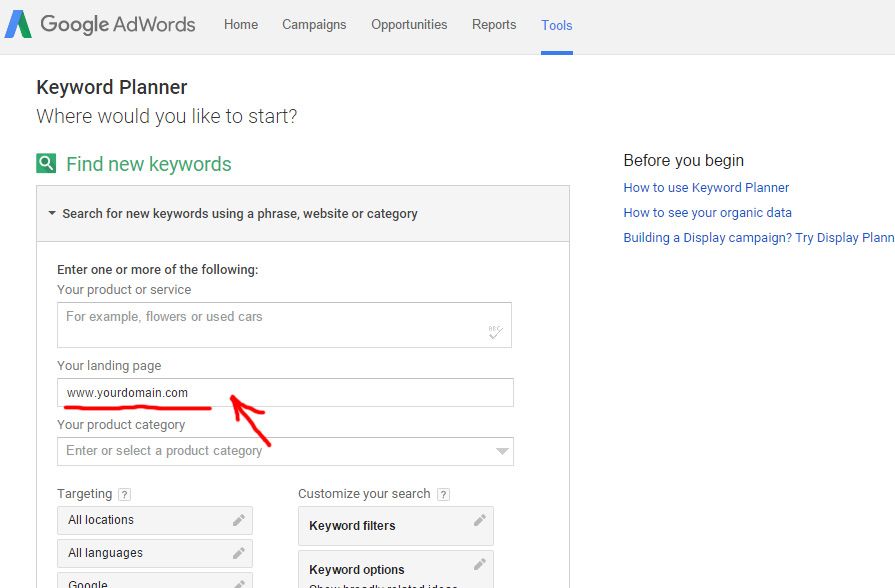
Task: Go to the Campaigns tab
Action: (x=314, y=25)
